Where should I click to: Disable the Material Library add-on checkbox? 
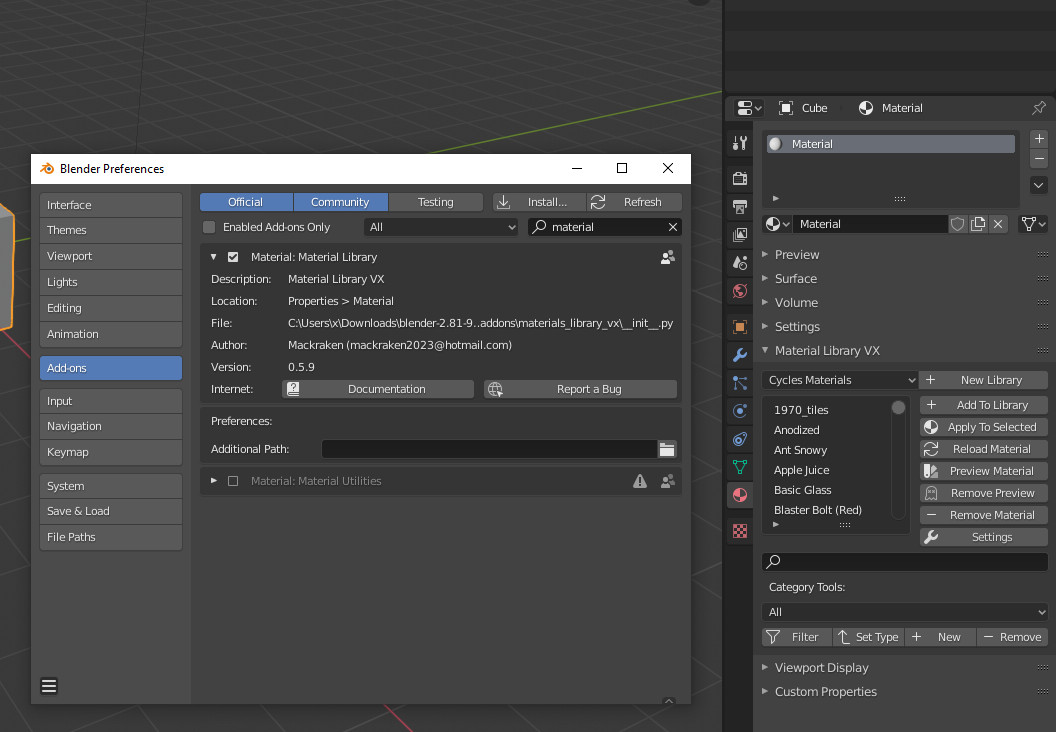point(233,257)
